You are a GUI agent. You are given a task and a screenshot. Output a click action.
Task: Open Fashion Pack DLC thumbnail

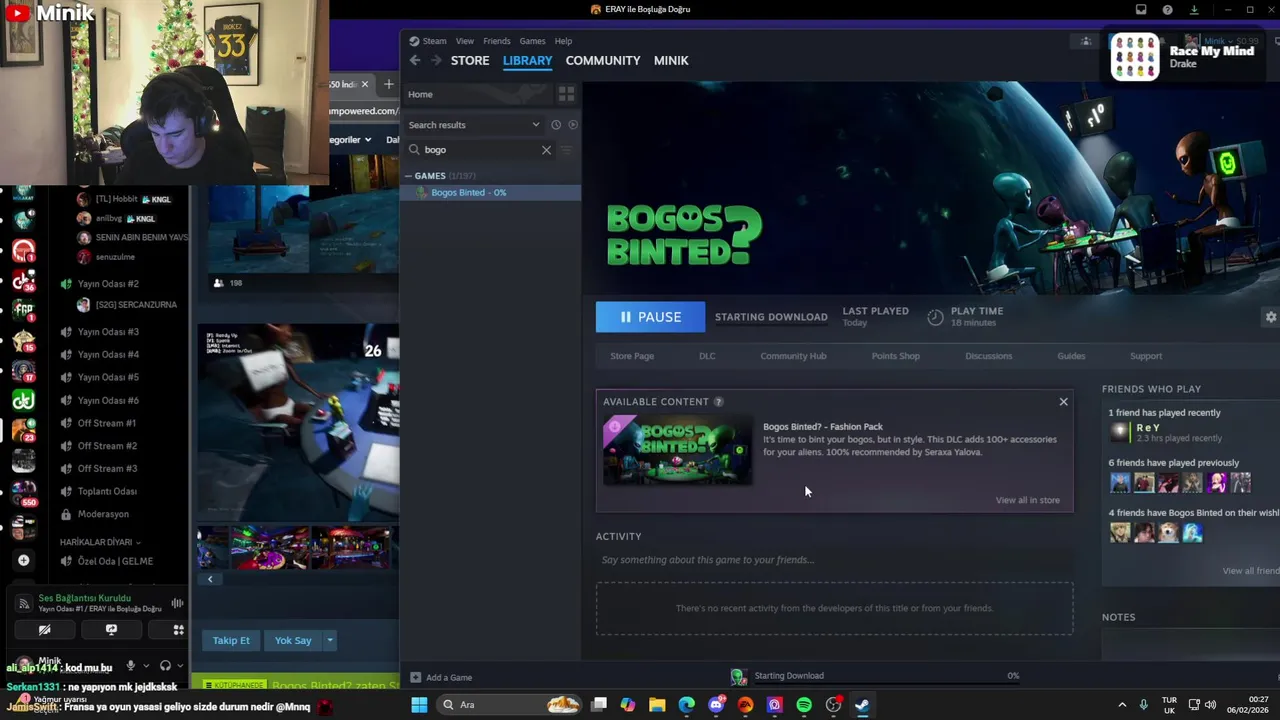(677, 450)
